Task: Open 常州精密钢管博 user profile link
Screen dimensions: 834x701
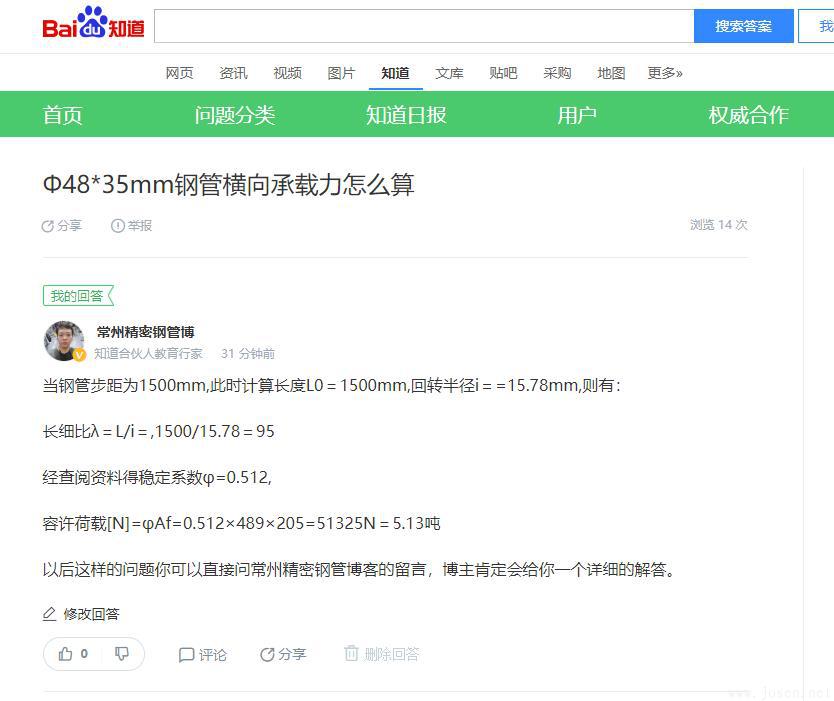Action: point(145,332)
